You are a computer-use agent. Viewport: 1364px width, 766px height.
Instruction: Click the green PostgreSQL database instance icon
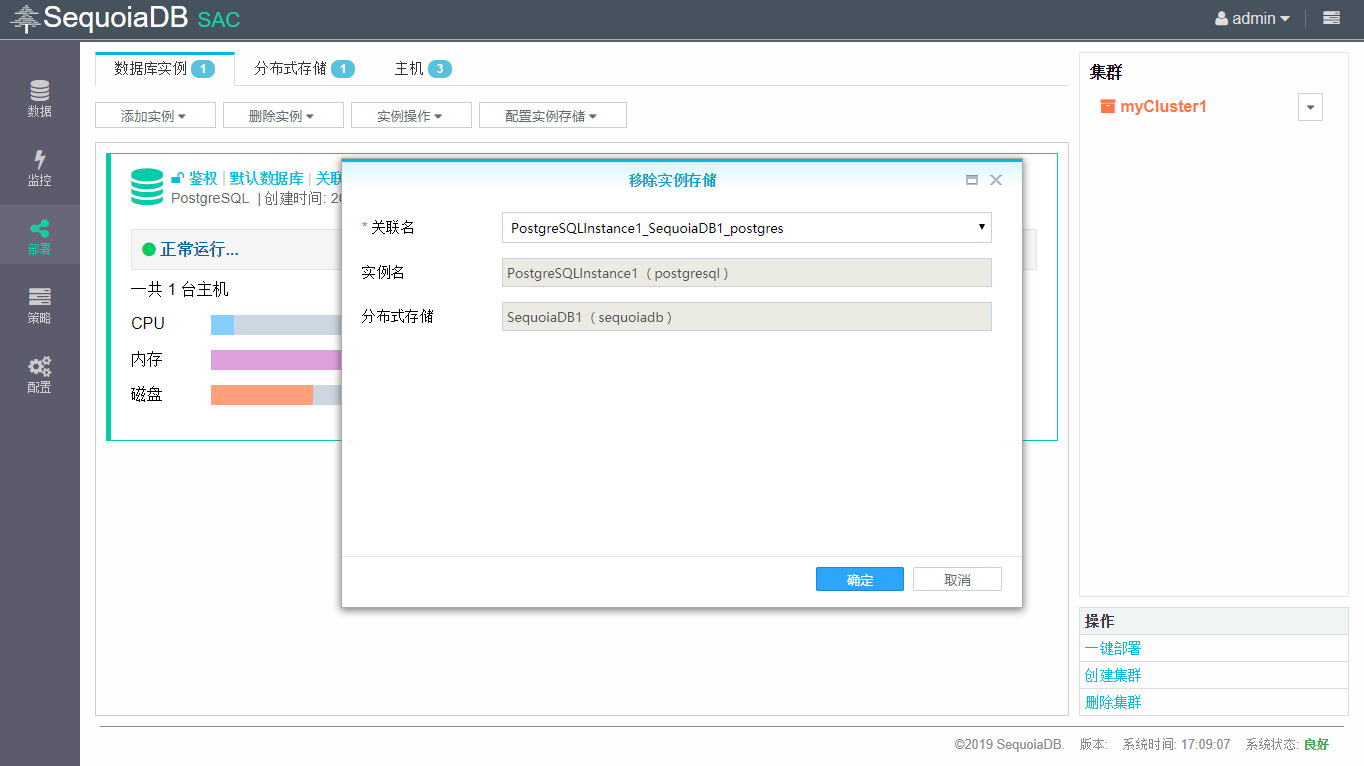[x=147, y=187]
